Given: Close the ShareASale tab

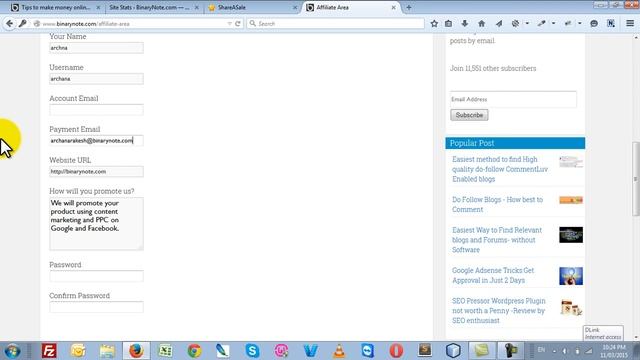Looking at the screenshot, I should pyautogui.click(x=295, y=7).
